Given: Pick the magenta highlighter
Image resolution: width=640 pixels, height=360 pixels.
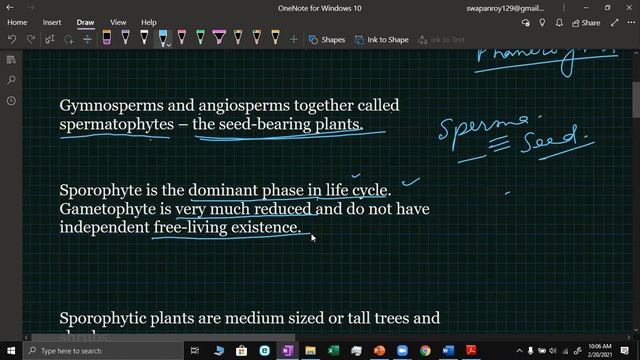Looking at the screenshot, I should 219,38.
